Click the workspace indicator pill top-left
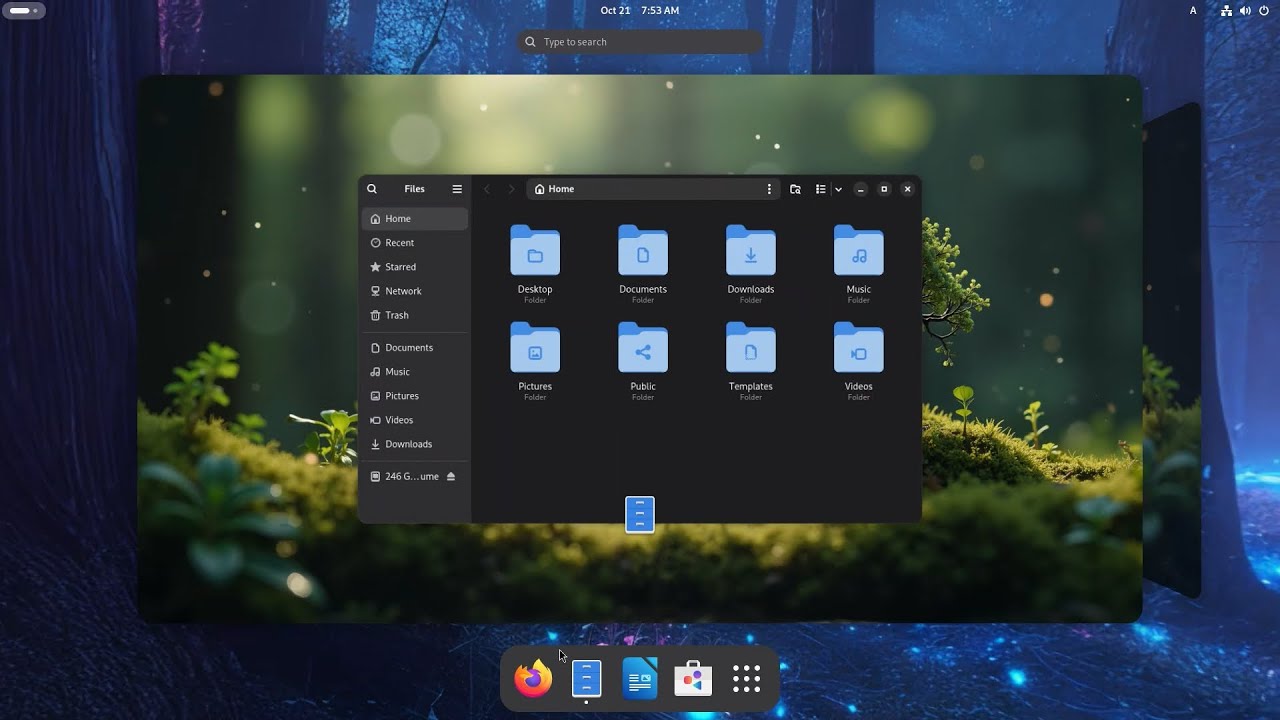The height and width of the screenshot is (720, 1280). point(24,10)
